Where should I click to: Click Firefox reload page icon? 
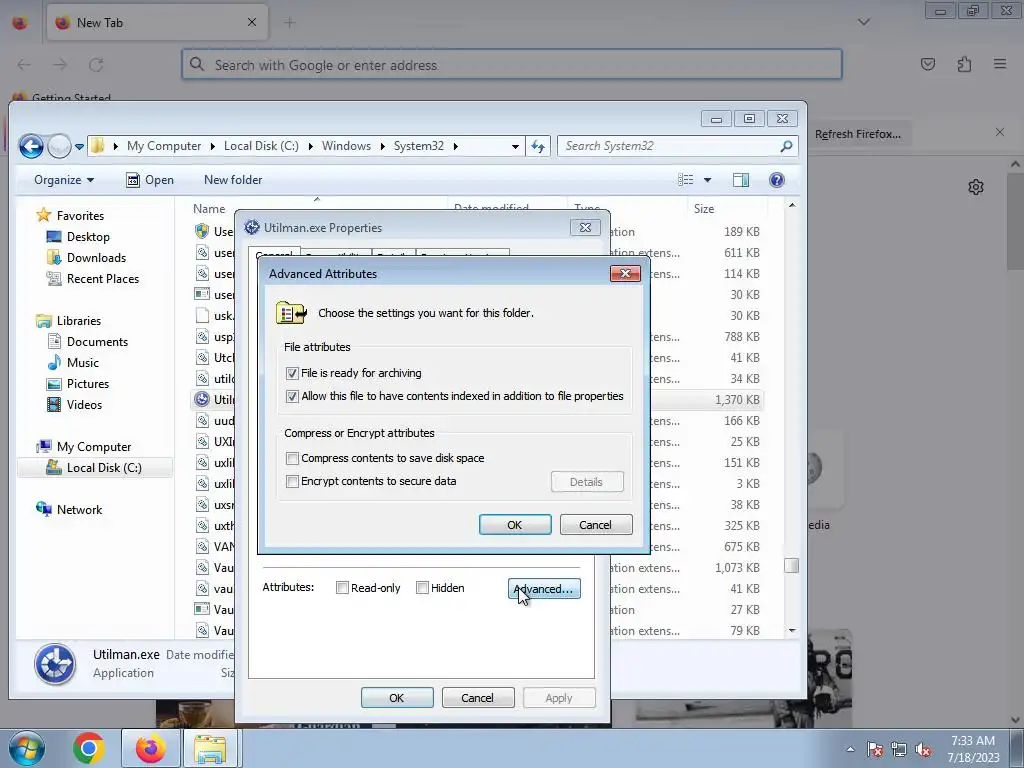[96, 65]
